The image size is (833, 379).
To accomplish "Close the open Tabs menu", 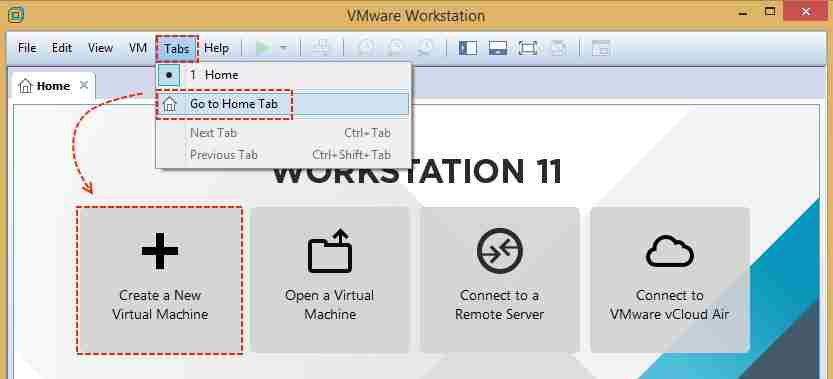I will point(177,49).
